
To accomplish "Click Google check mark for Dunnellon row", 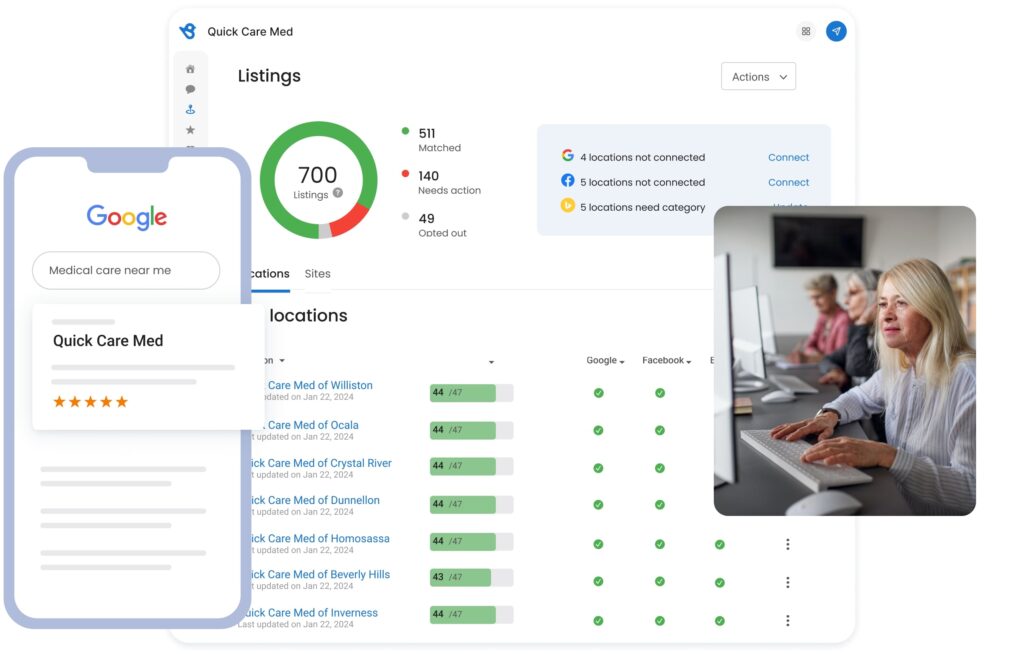I will coord(598,505).
